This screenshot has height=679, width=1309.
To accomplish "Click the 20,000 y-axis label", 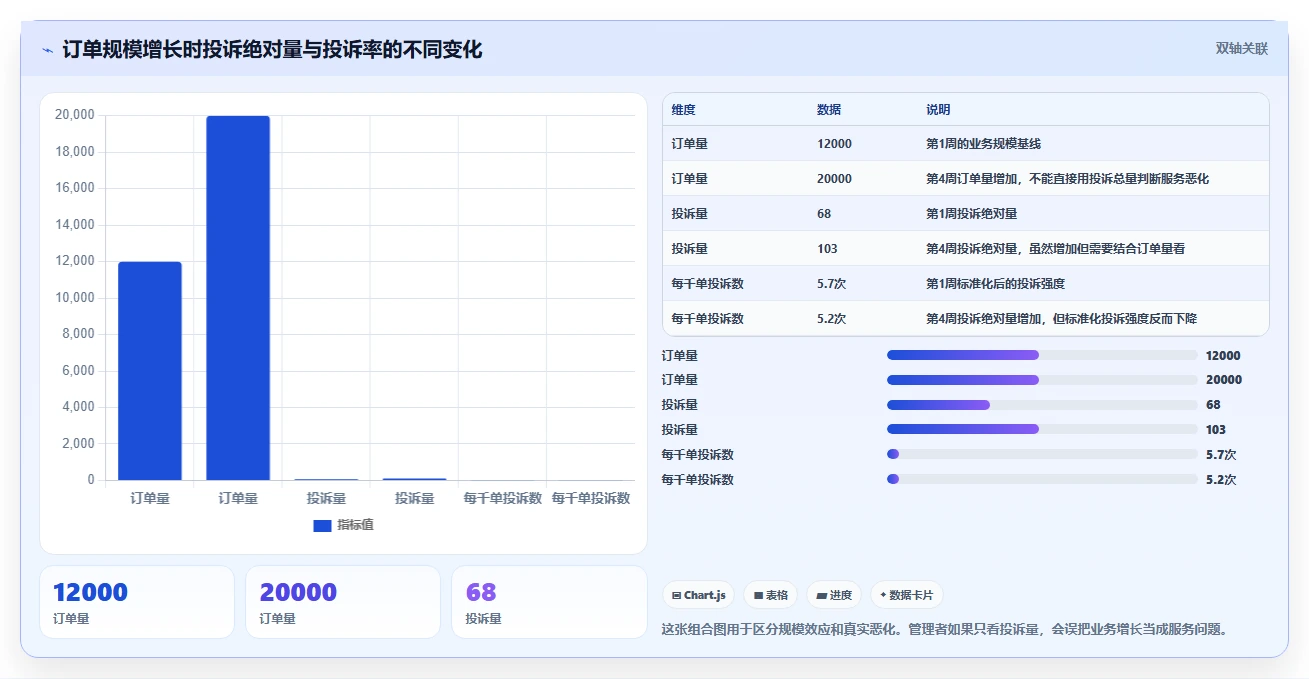I will tap(75, 115).
